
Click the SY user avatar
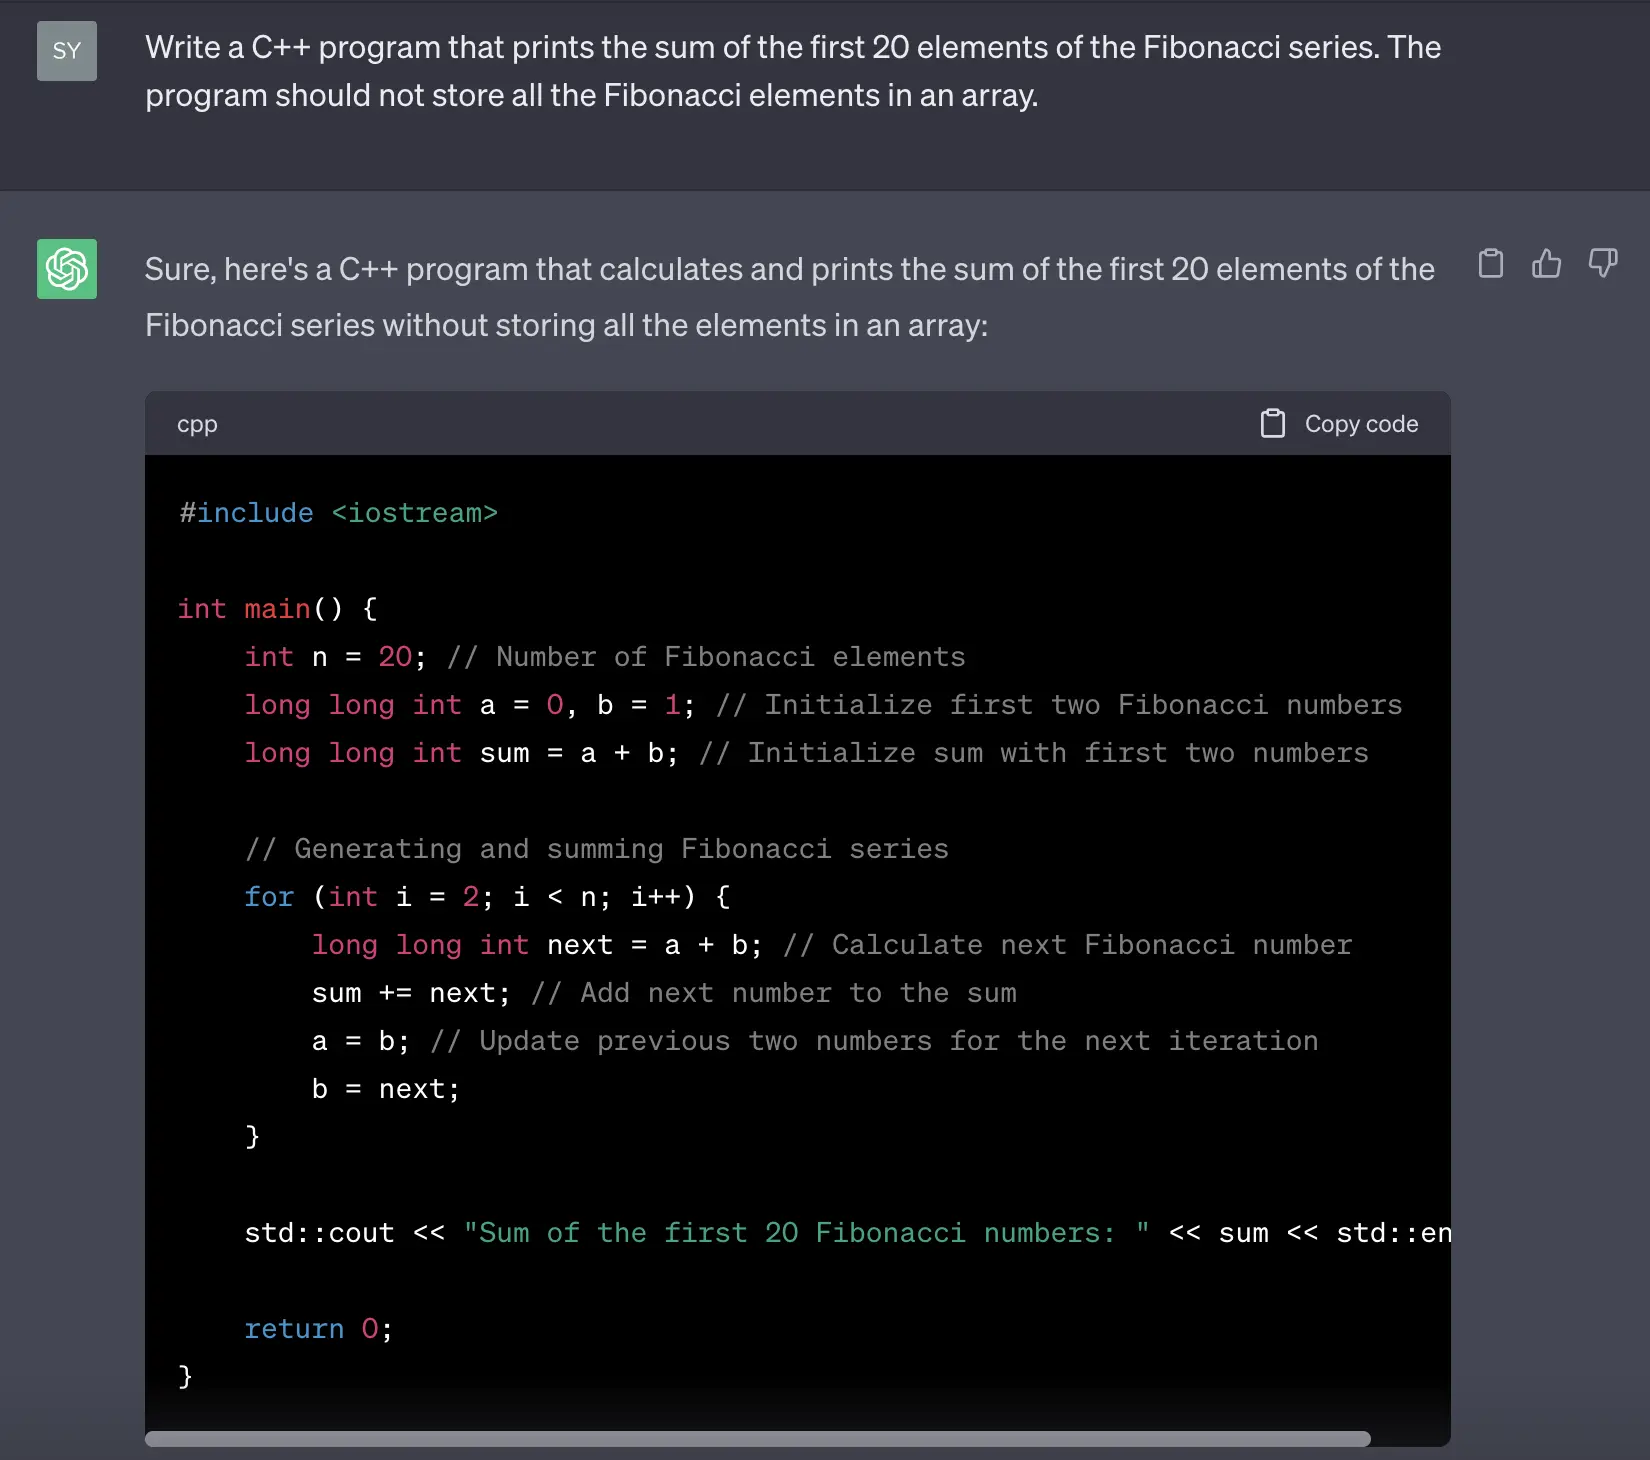(x=67, y=51)
